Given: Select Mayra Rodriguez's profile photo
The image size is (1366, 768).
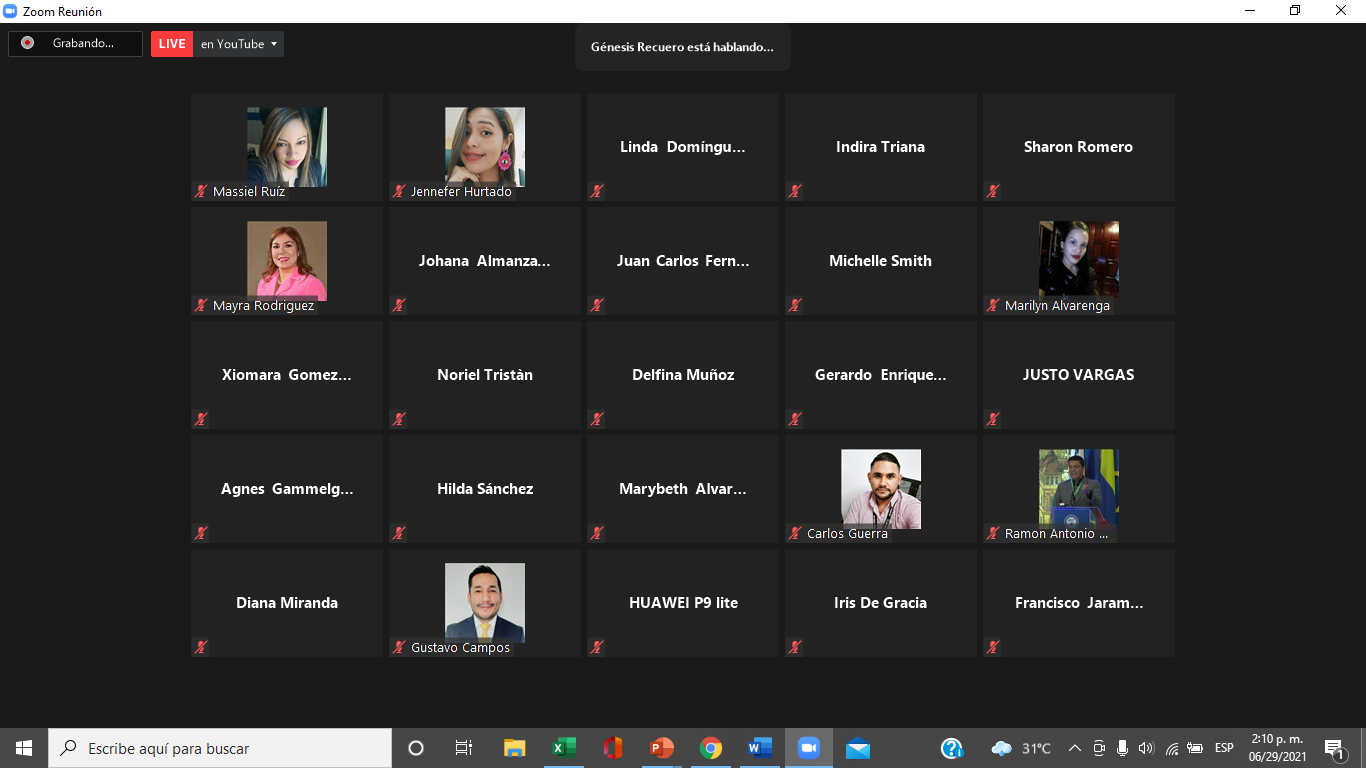Looking at the screenshot, I should point(287,260).
